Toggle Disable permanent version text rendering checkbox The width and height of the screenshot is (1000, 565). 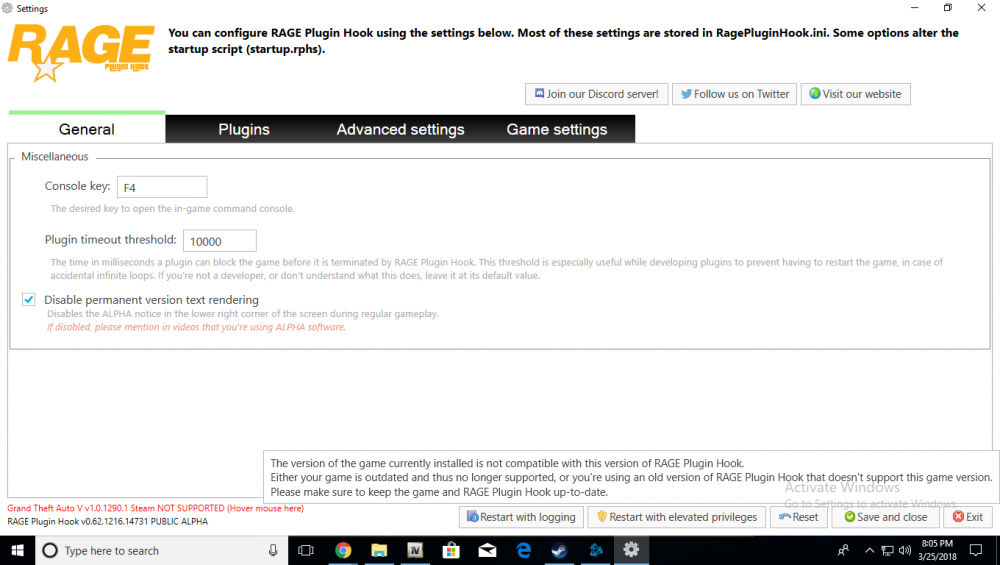(x=29, y=300)
